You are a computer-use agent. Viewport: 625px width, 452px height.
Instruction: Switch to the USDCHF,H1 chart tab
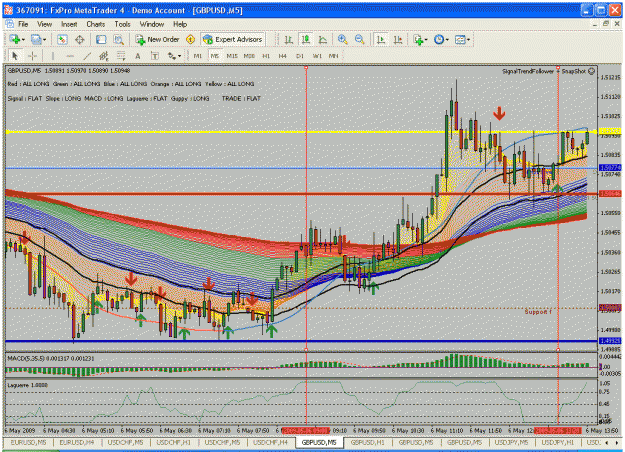[173, 442]
